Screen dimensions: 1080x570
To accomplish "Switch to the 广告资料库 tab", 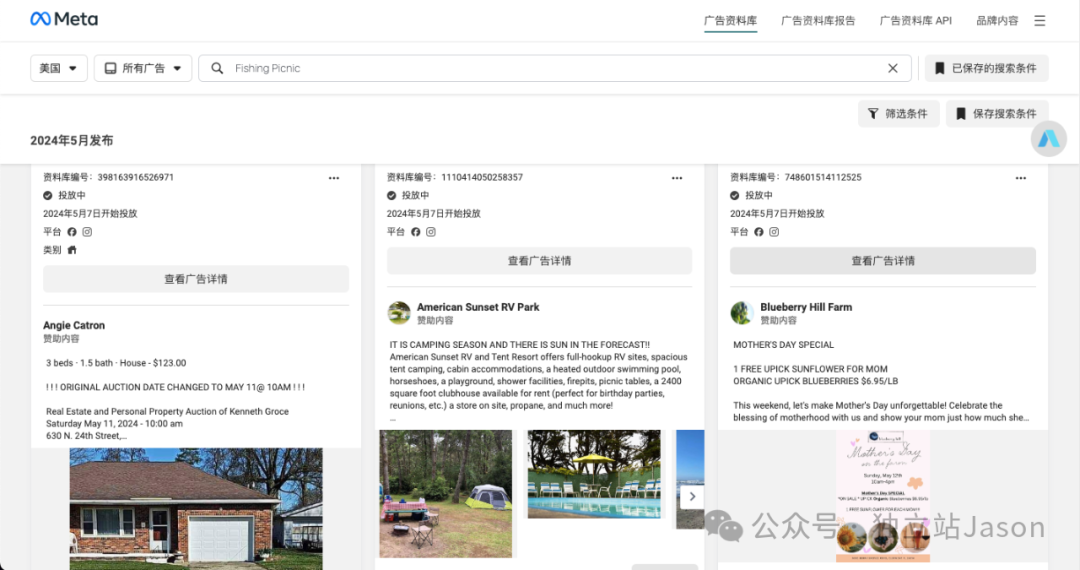I will click(x=730, y=21).
